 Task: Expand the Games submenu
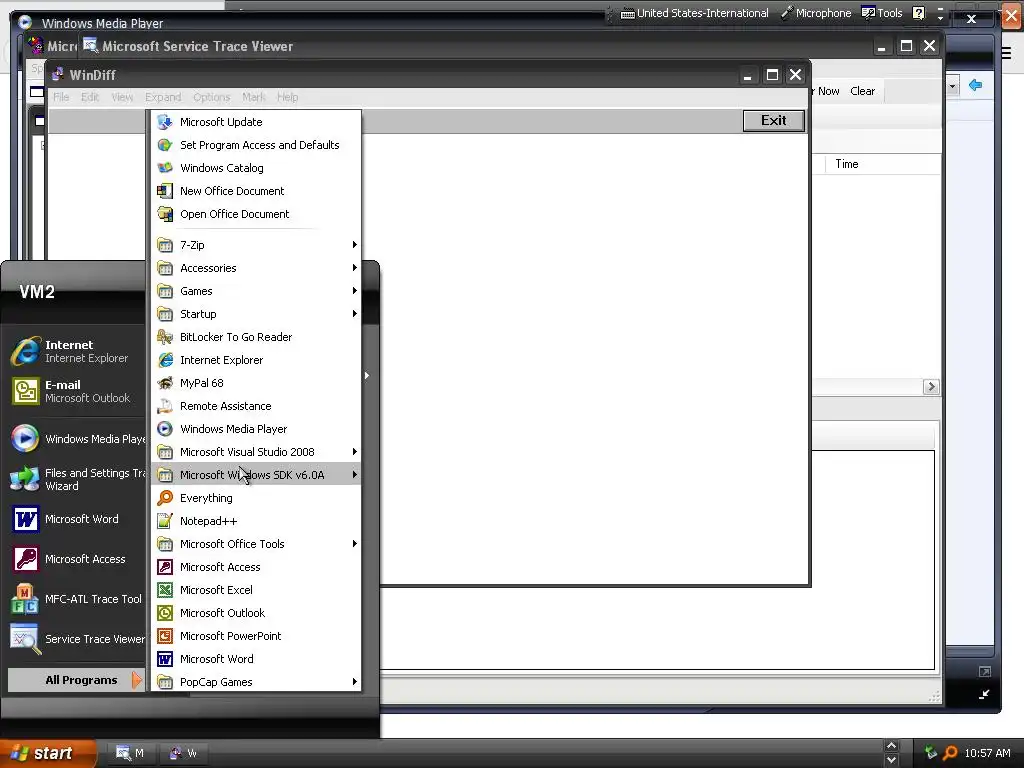point(256,291)
